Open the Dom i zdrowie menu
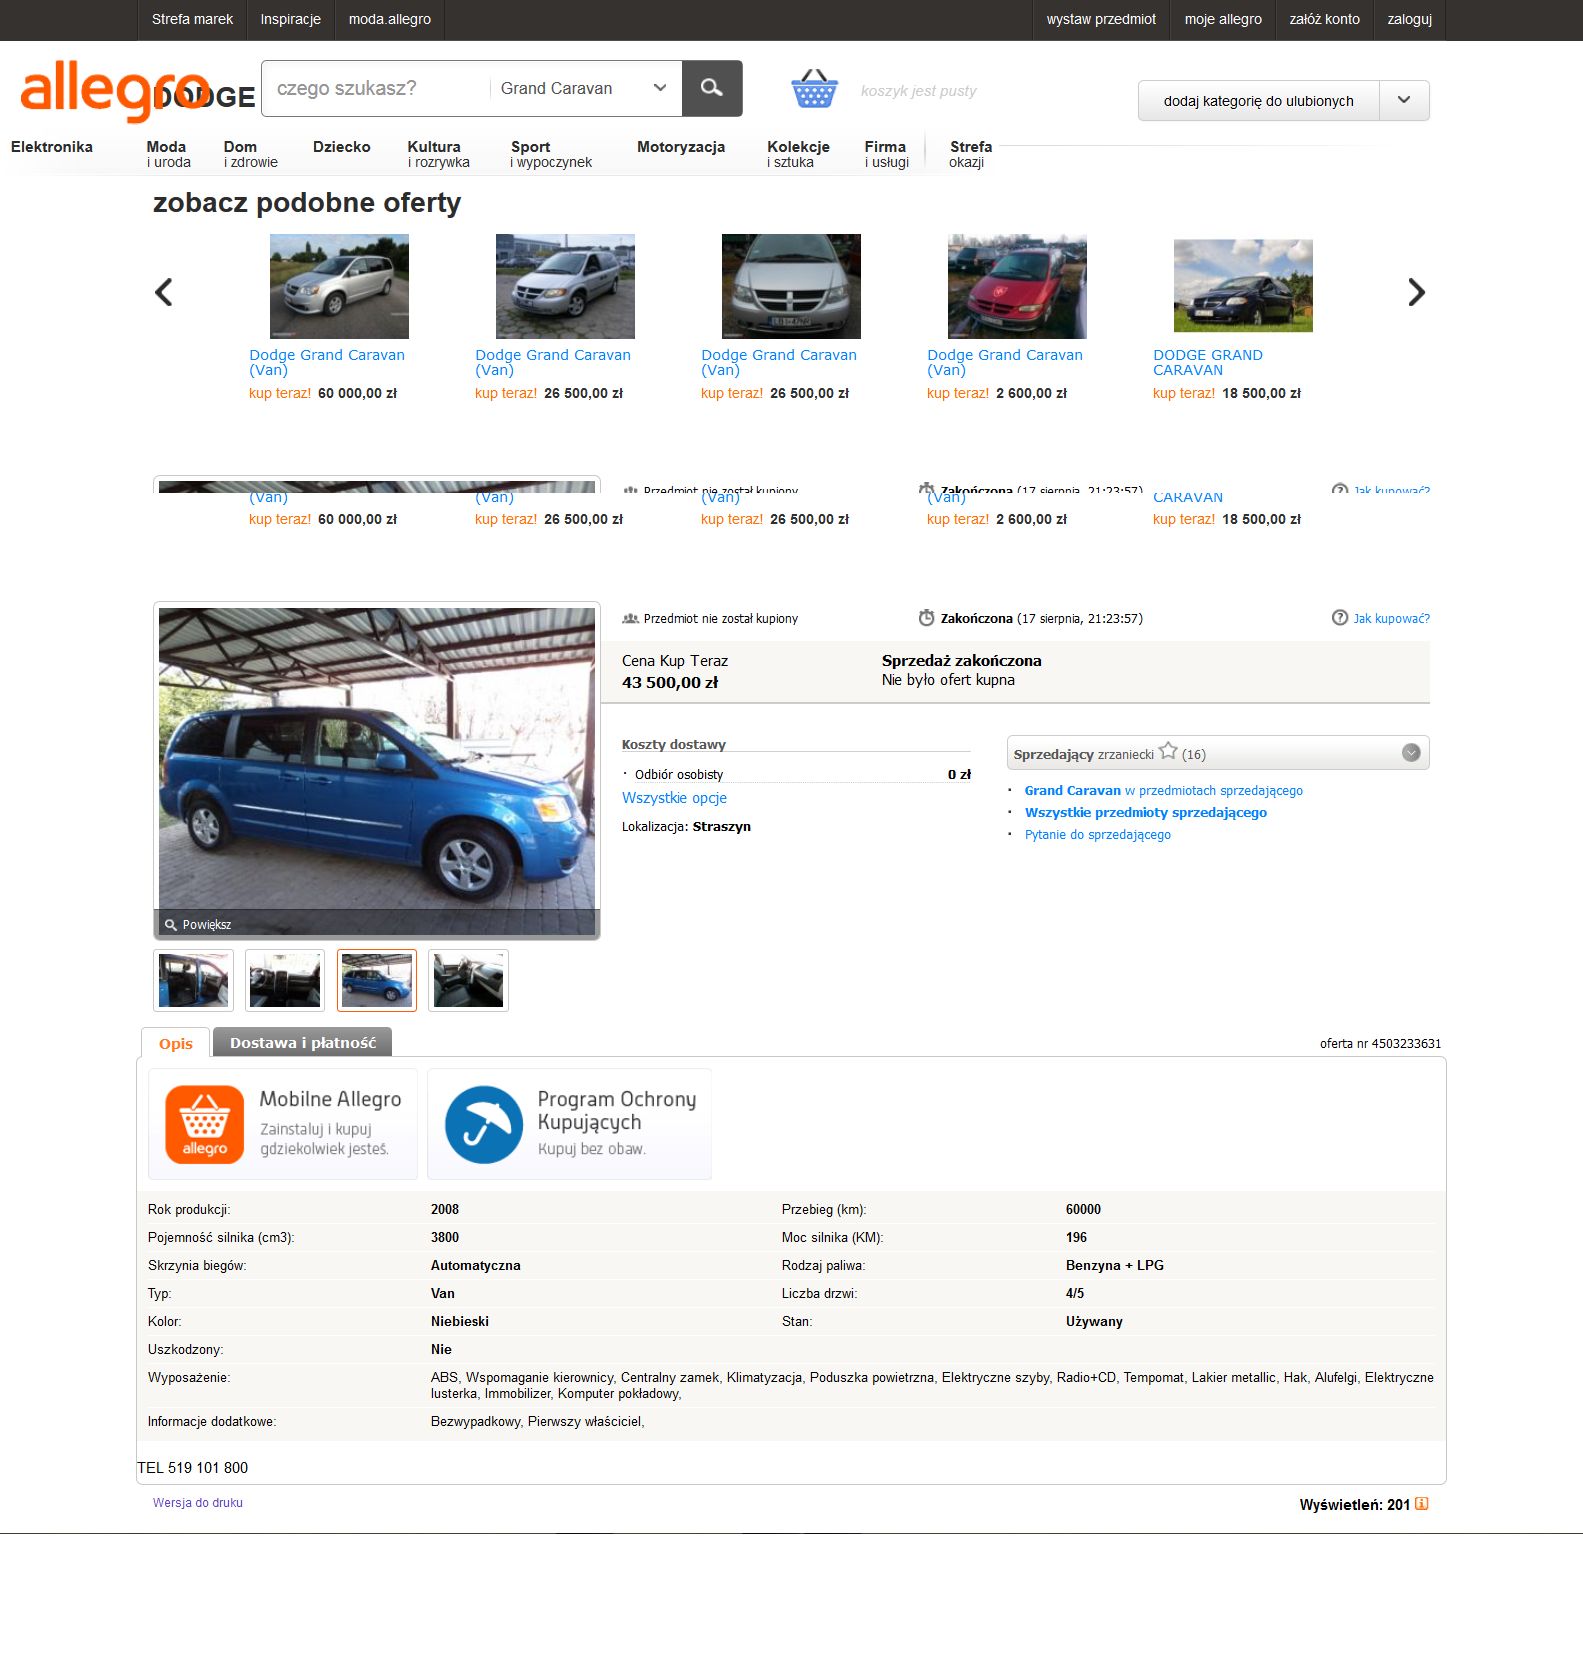Screen dimensions: 1583x1659 (x=251, y=154)
